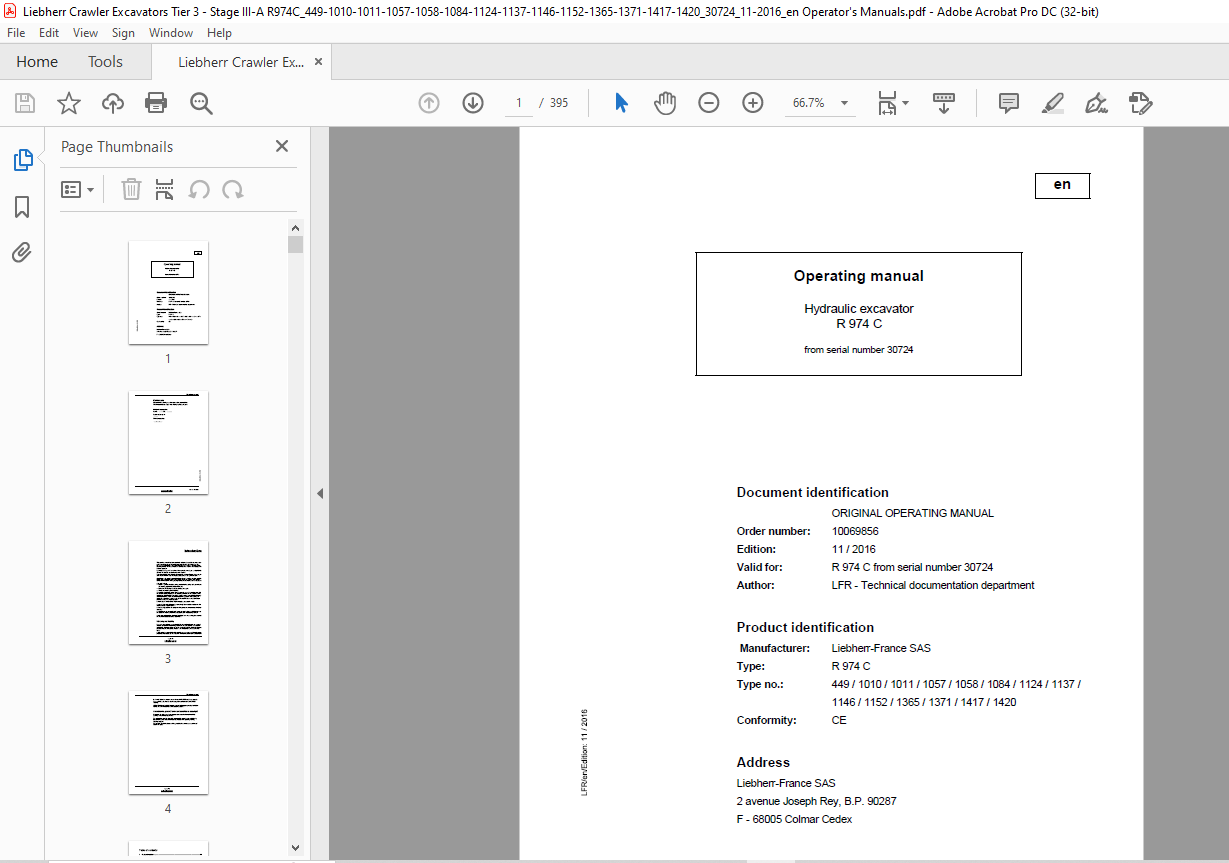Click the order number 10069856

pos(855,531)
